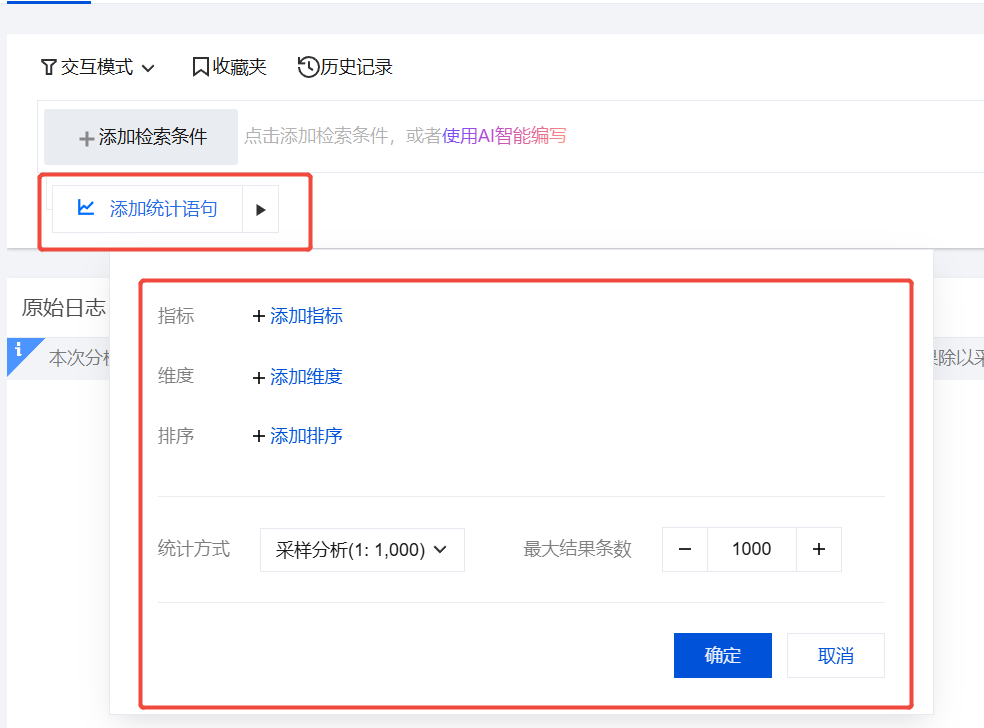Click the 最大结果条数 field showing 1000

(x=751, y=549)
